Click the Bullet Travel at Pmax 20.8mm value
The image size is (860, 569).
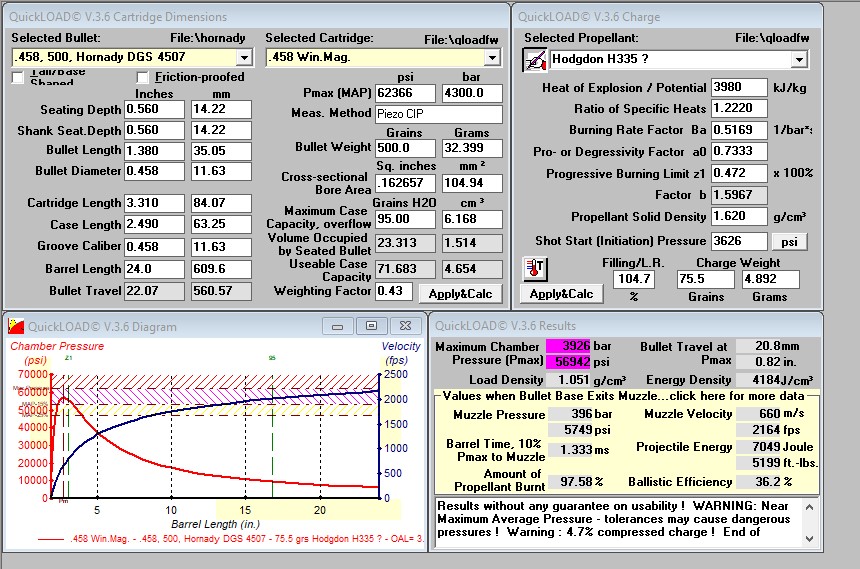point(759,346)
